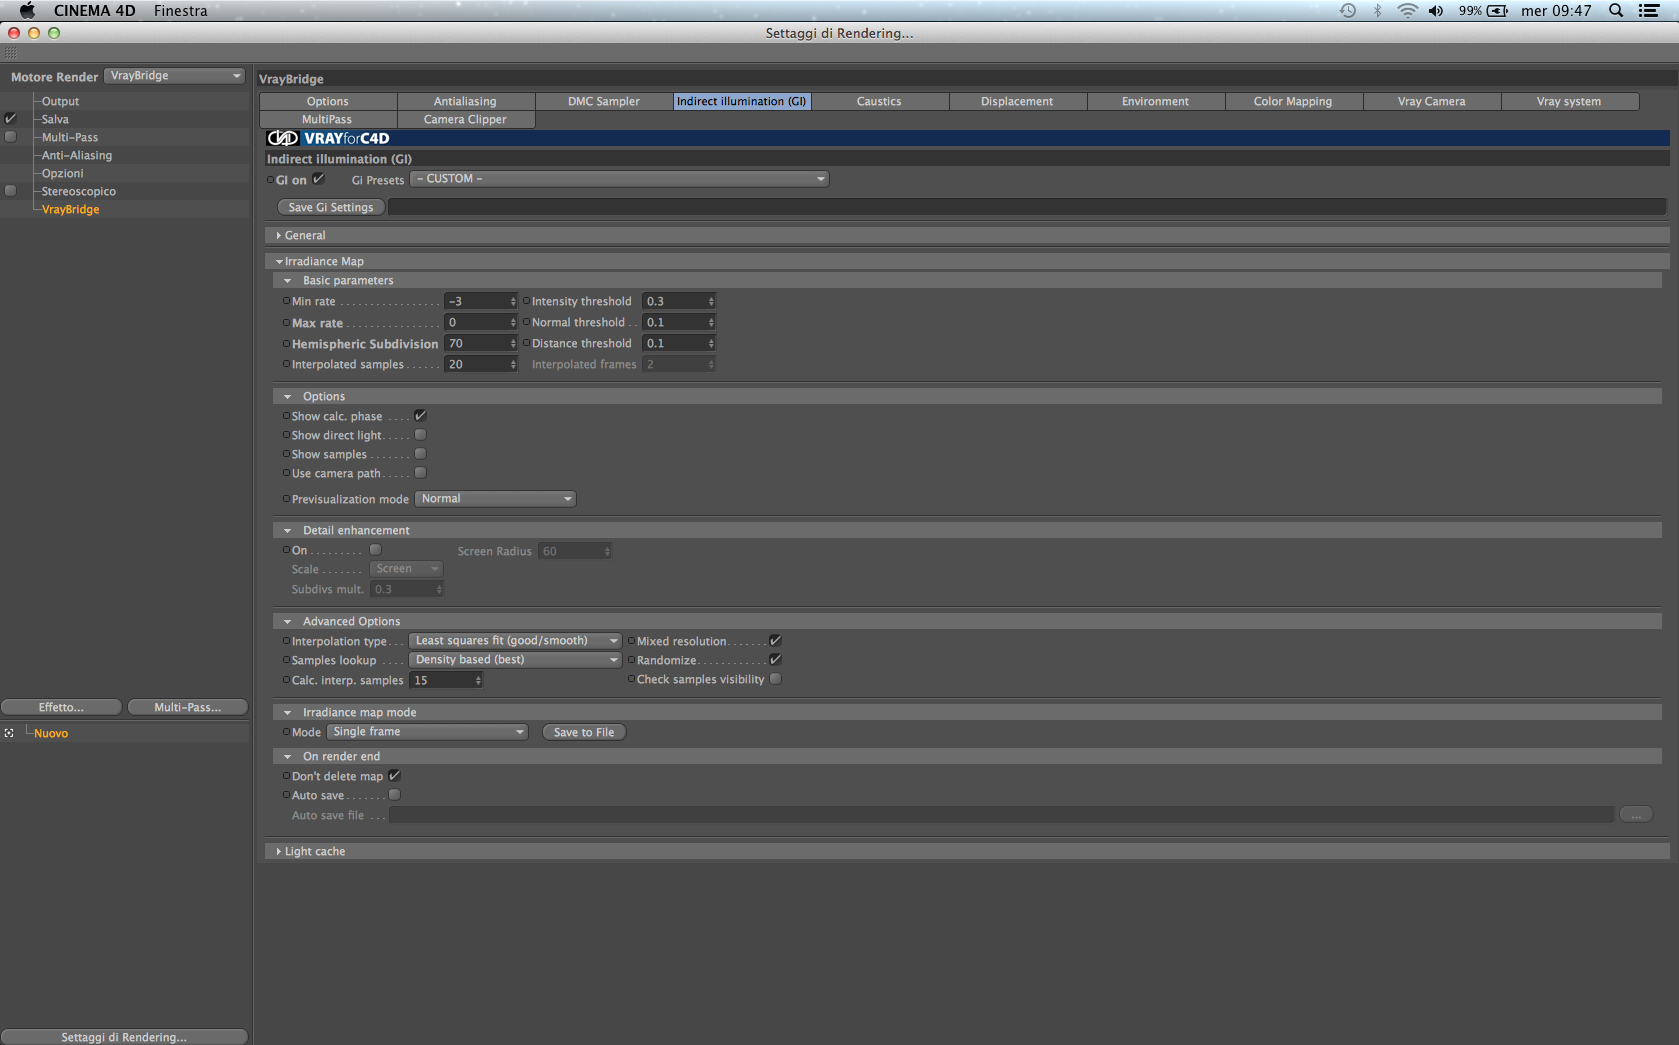
Task: Enable Check samples visibility
Action: point(775,679)
